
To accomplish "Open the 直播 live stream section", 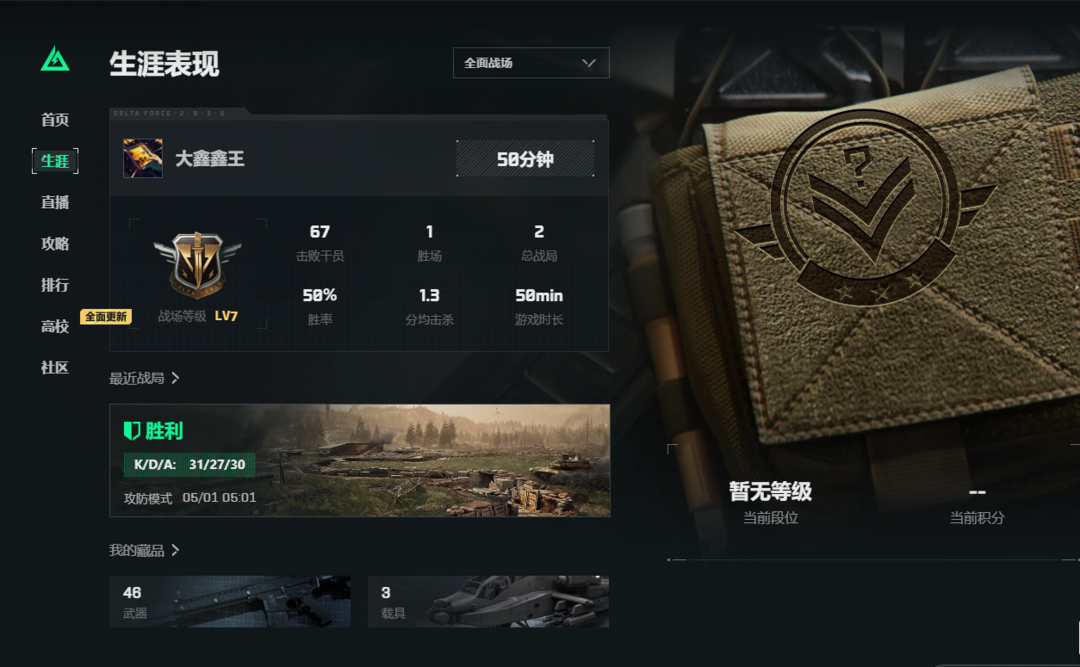I will tap(55, 203).
